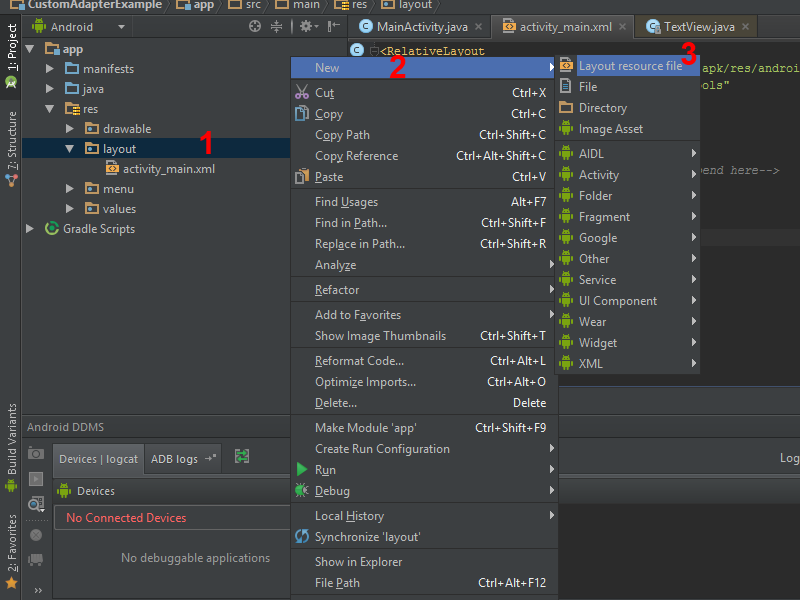The image size is (800, 600).
Task: Click the Favorites star icon in left strip
Action: [x=11, y=583]
